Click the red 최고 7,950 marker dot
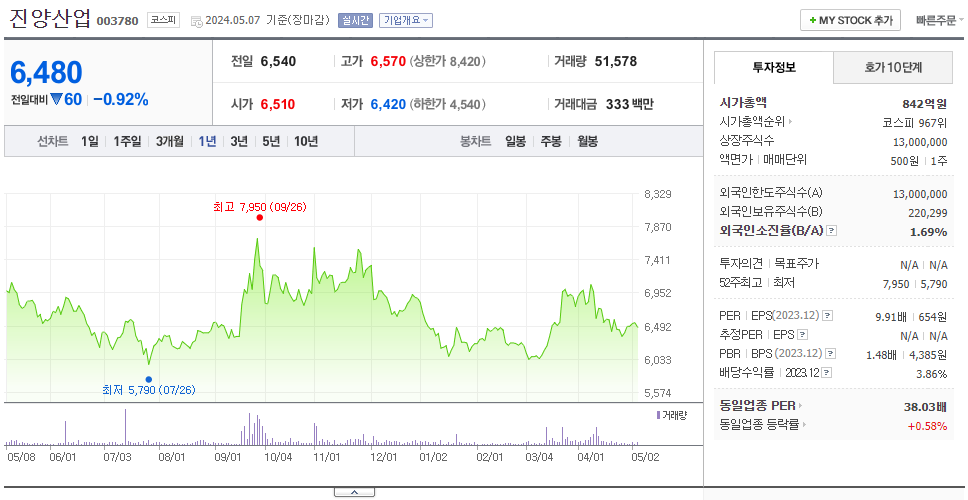This screenshot has width=968, height=500. pyautogui.click(x=260, y=217)
